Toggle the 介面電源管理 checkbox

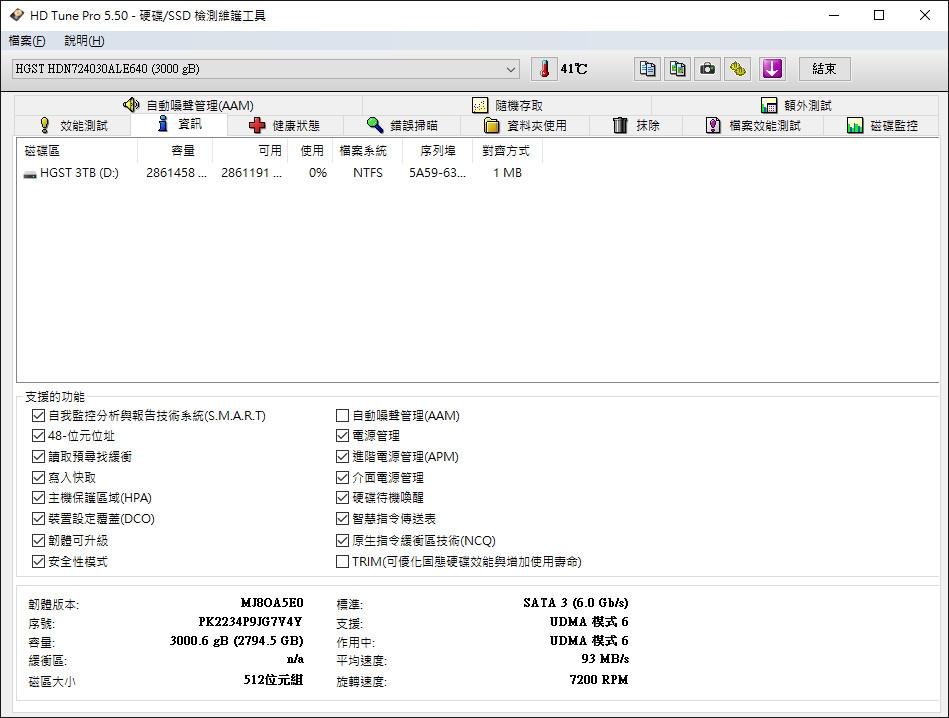click(x=342, y=478)
